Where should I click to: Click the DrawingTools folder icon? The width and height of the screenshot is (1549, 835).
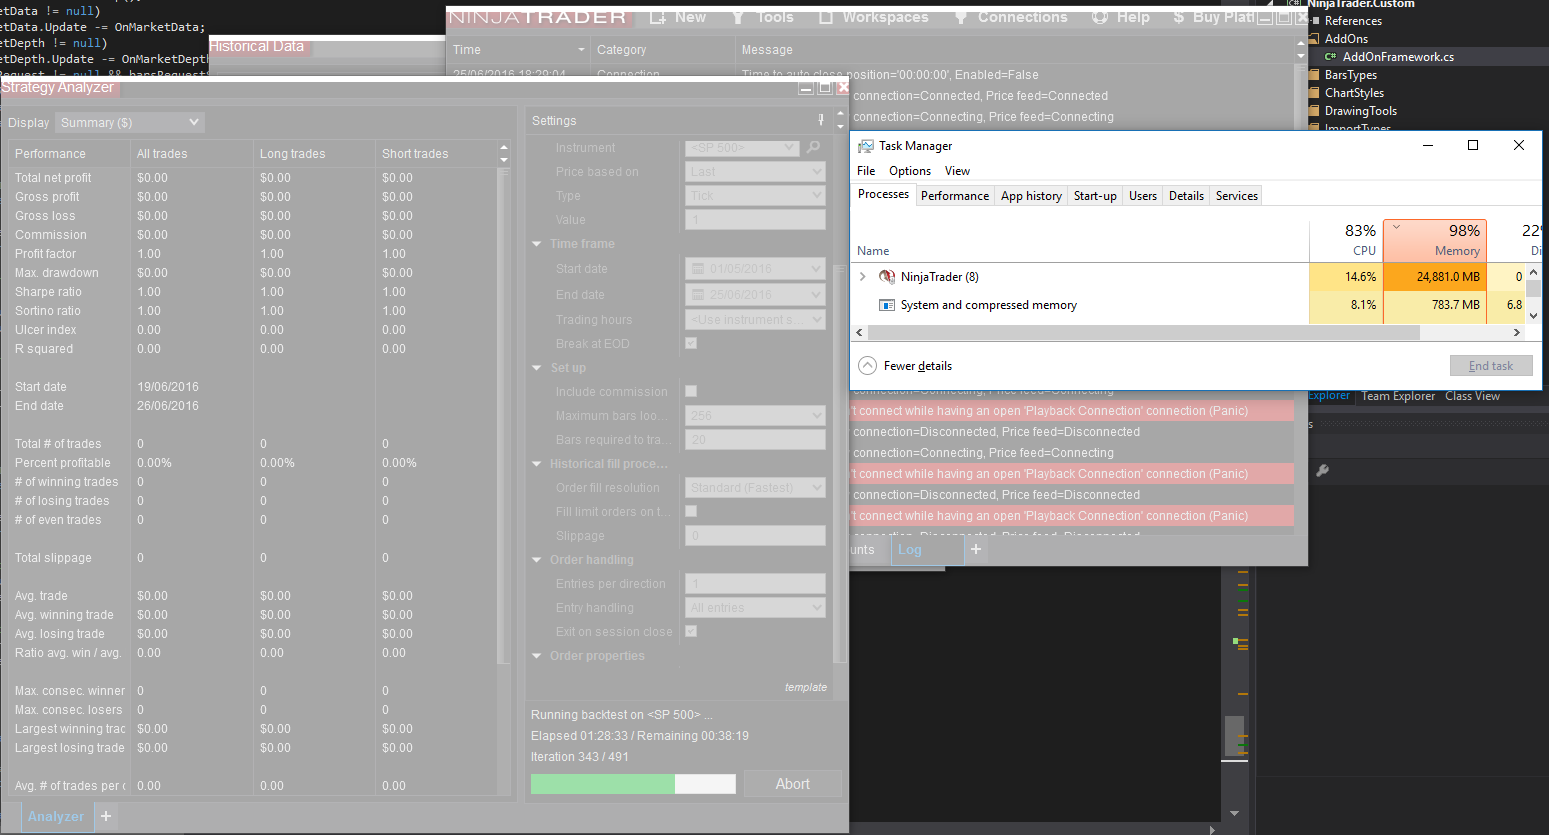[x=1314, y=111]
